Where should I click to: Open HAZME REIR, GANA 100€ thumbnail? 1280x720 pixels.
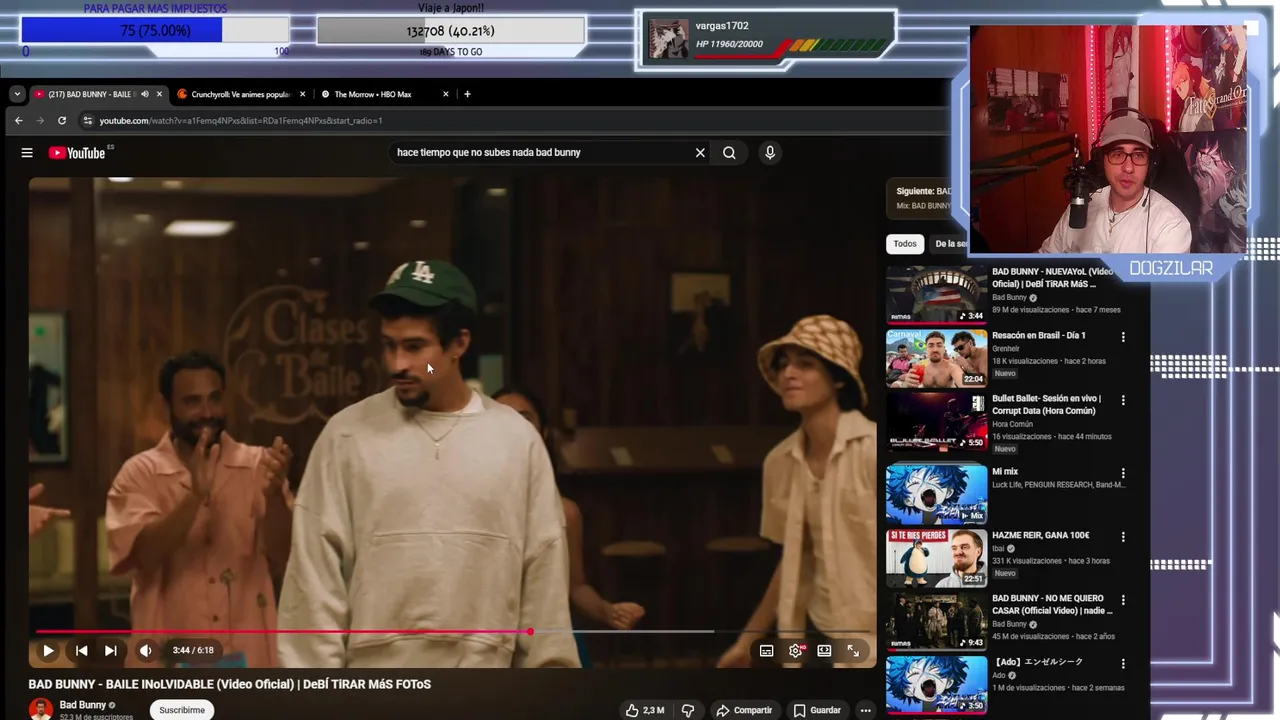[x=936, y=558]
